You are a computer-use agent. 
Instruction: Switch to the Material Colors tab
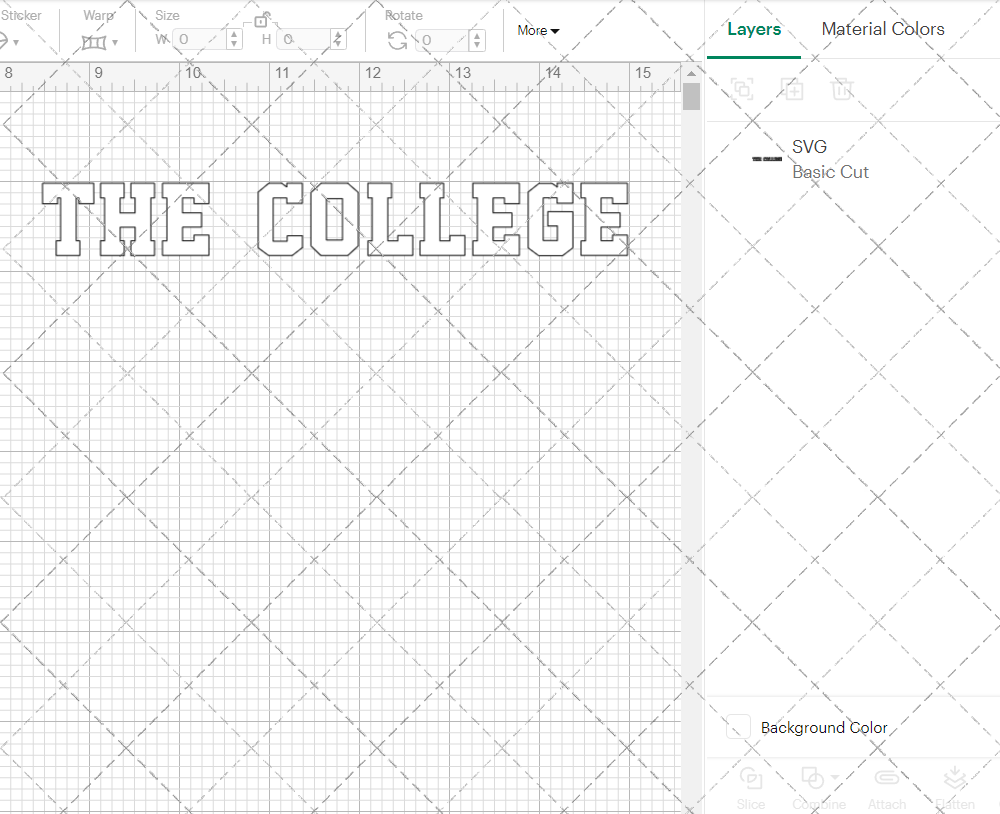[883, 29]
